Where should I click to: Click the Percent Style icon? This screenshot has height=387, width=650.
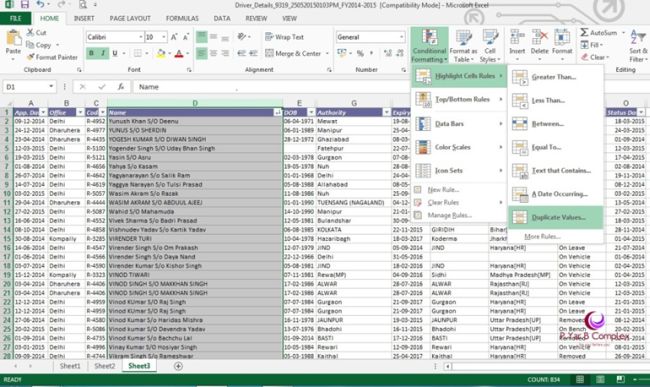[x=360, y=53]
